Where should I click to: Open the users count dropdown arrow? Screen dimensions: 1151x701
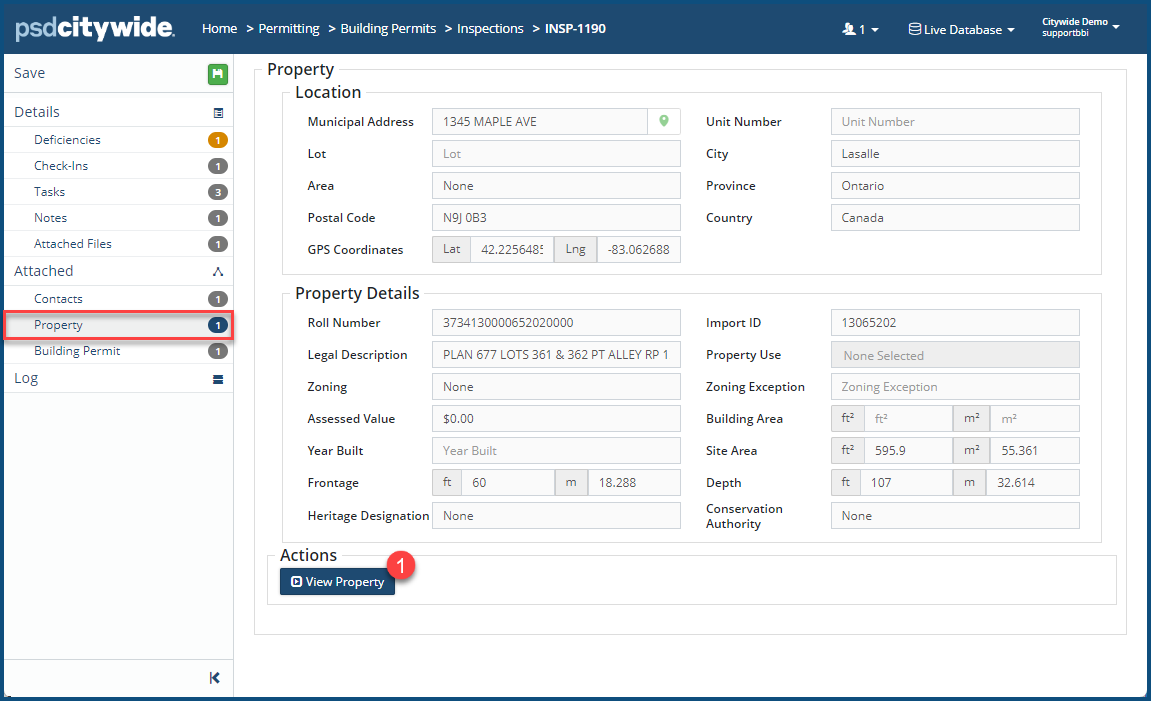[875, 30]
